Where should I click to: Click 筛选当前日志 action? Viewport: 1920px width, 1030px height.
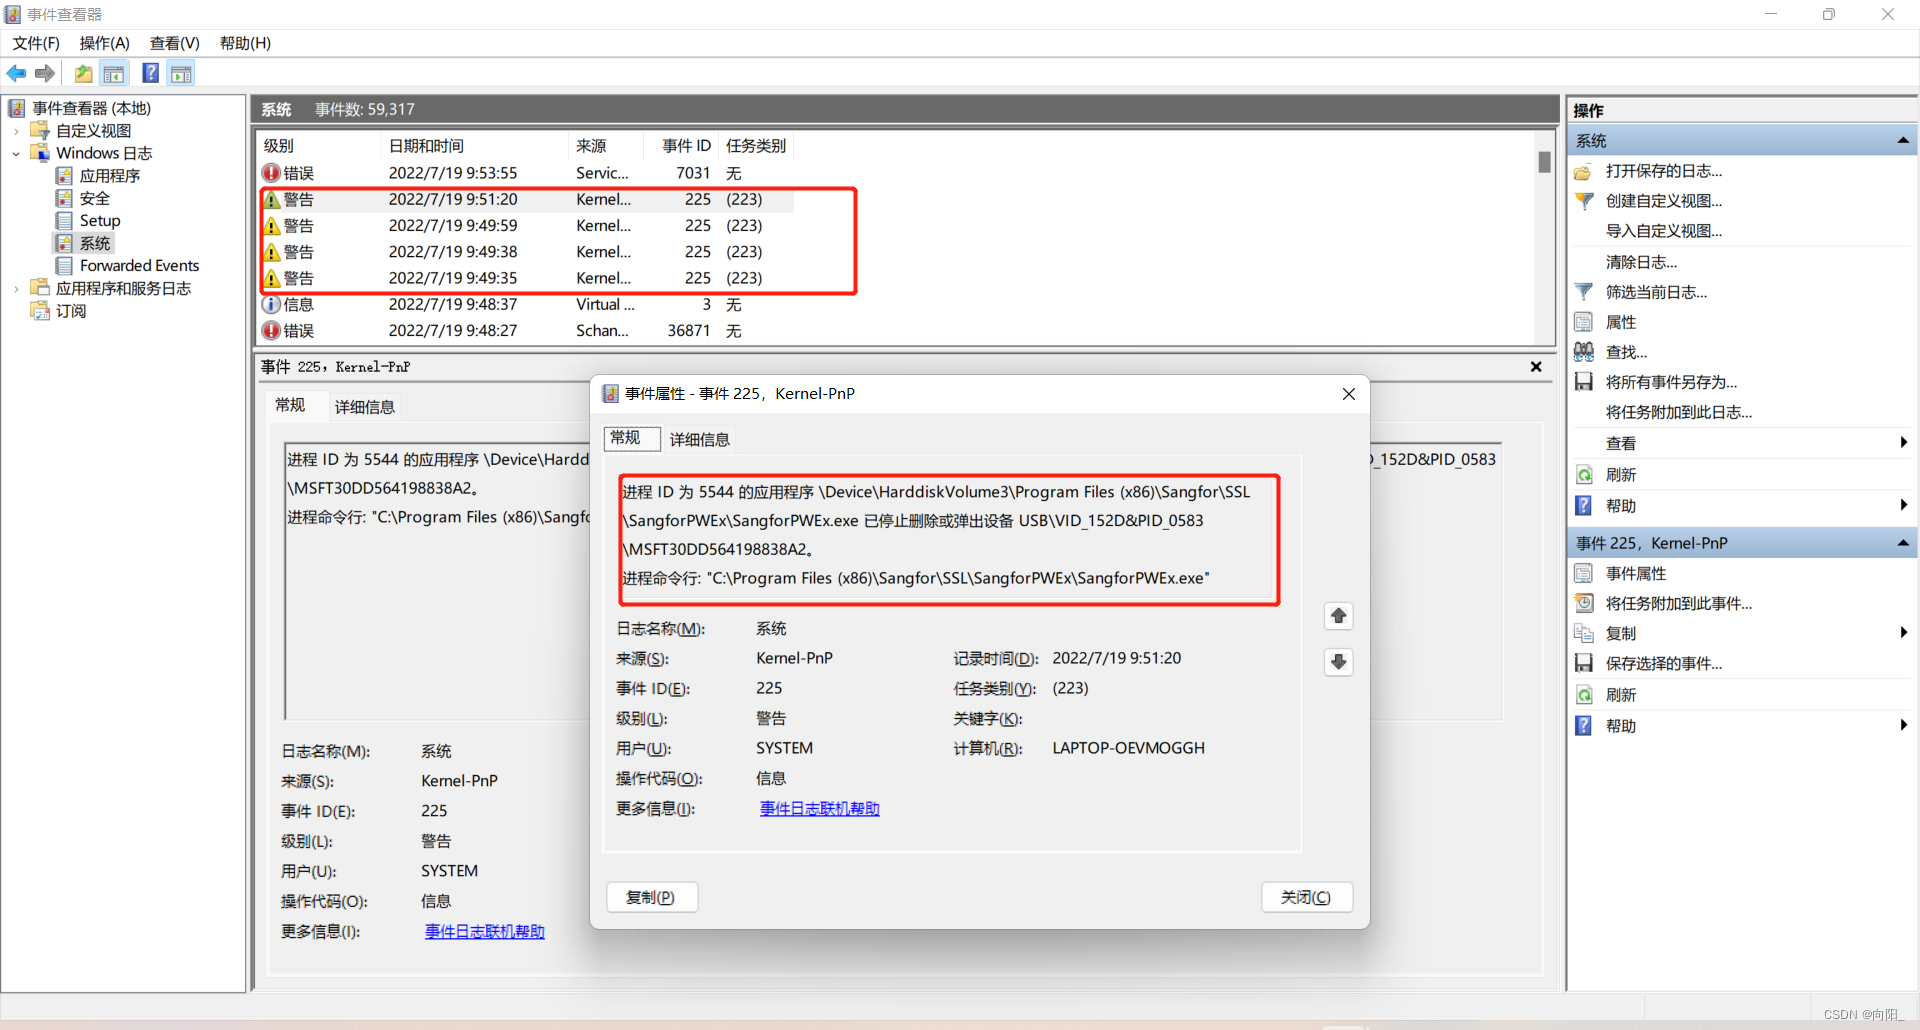pyautogui.click(x=1656, y=292)
